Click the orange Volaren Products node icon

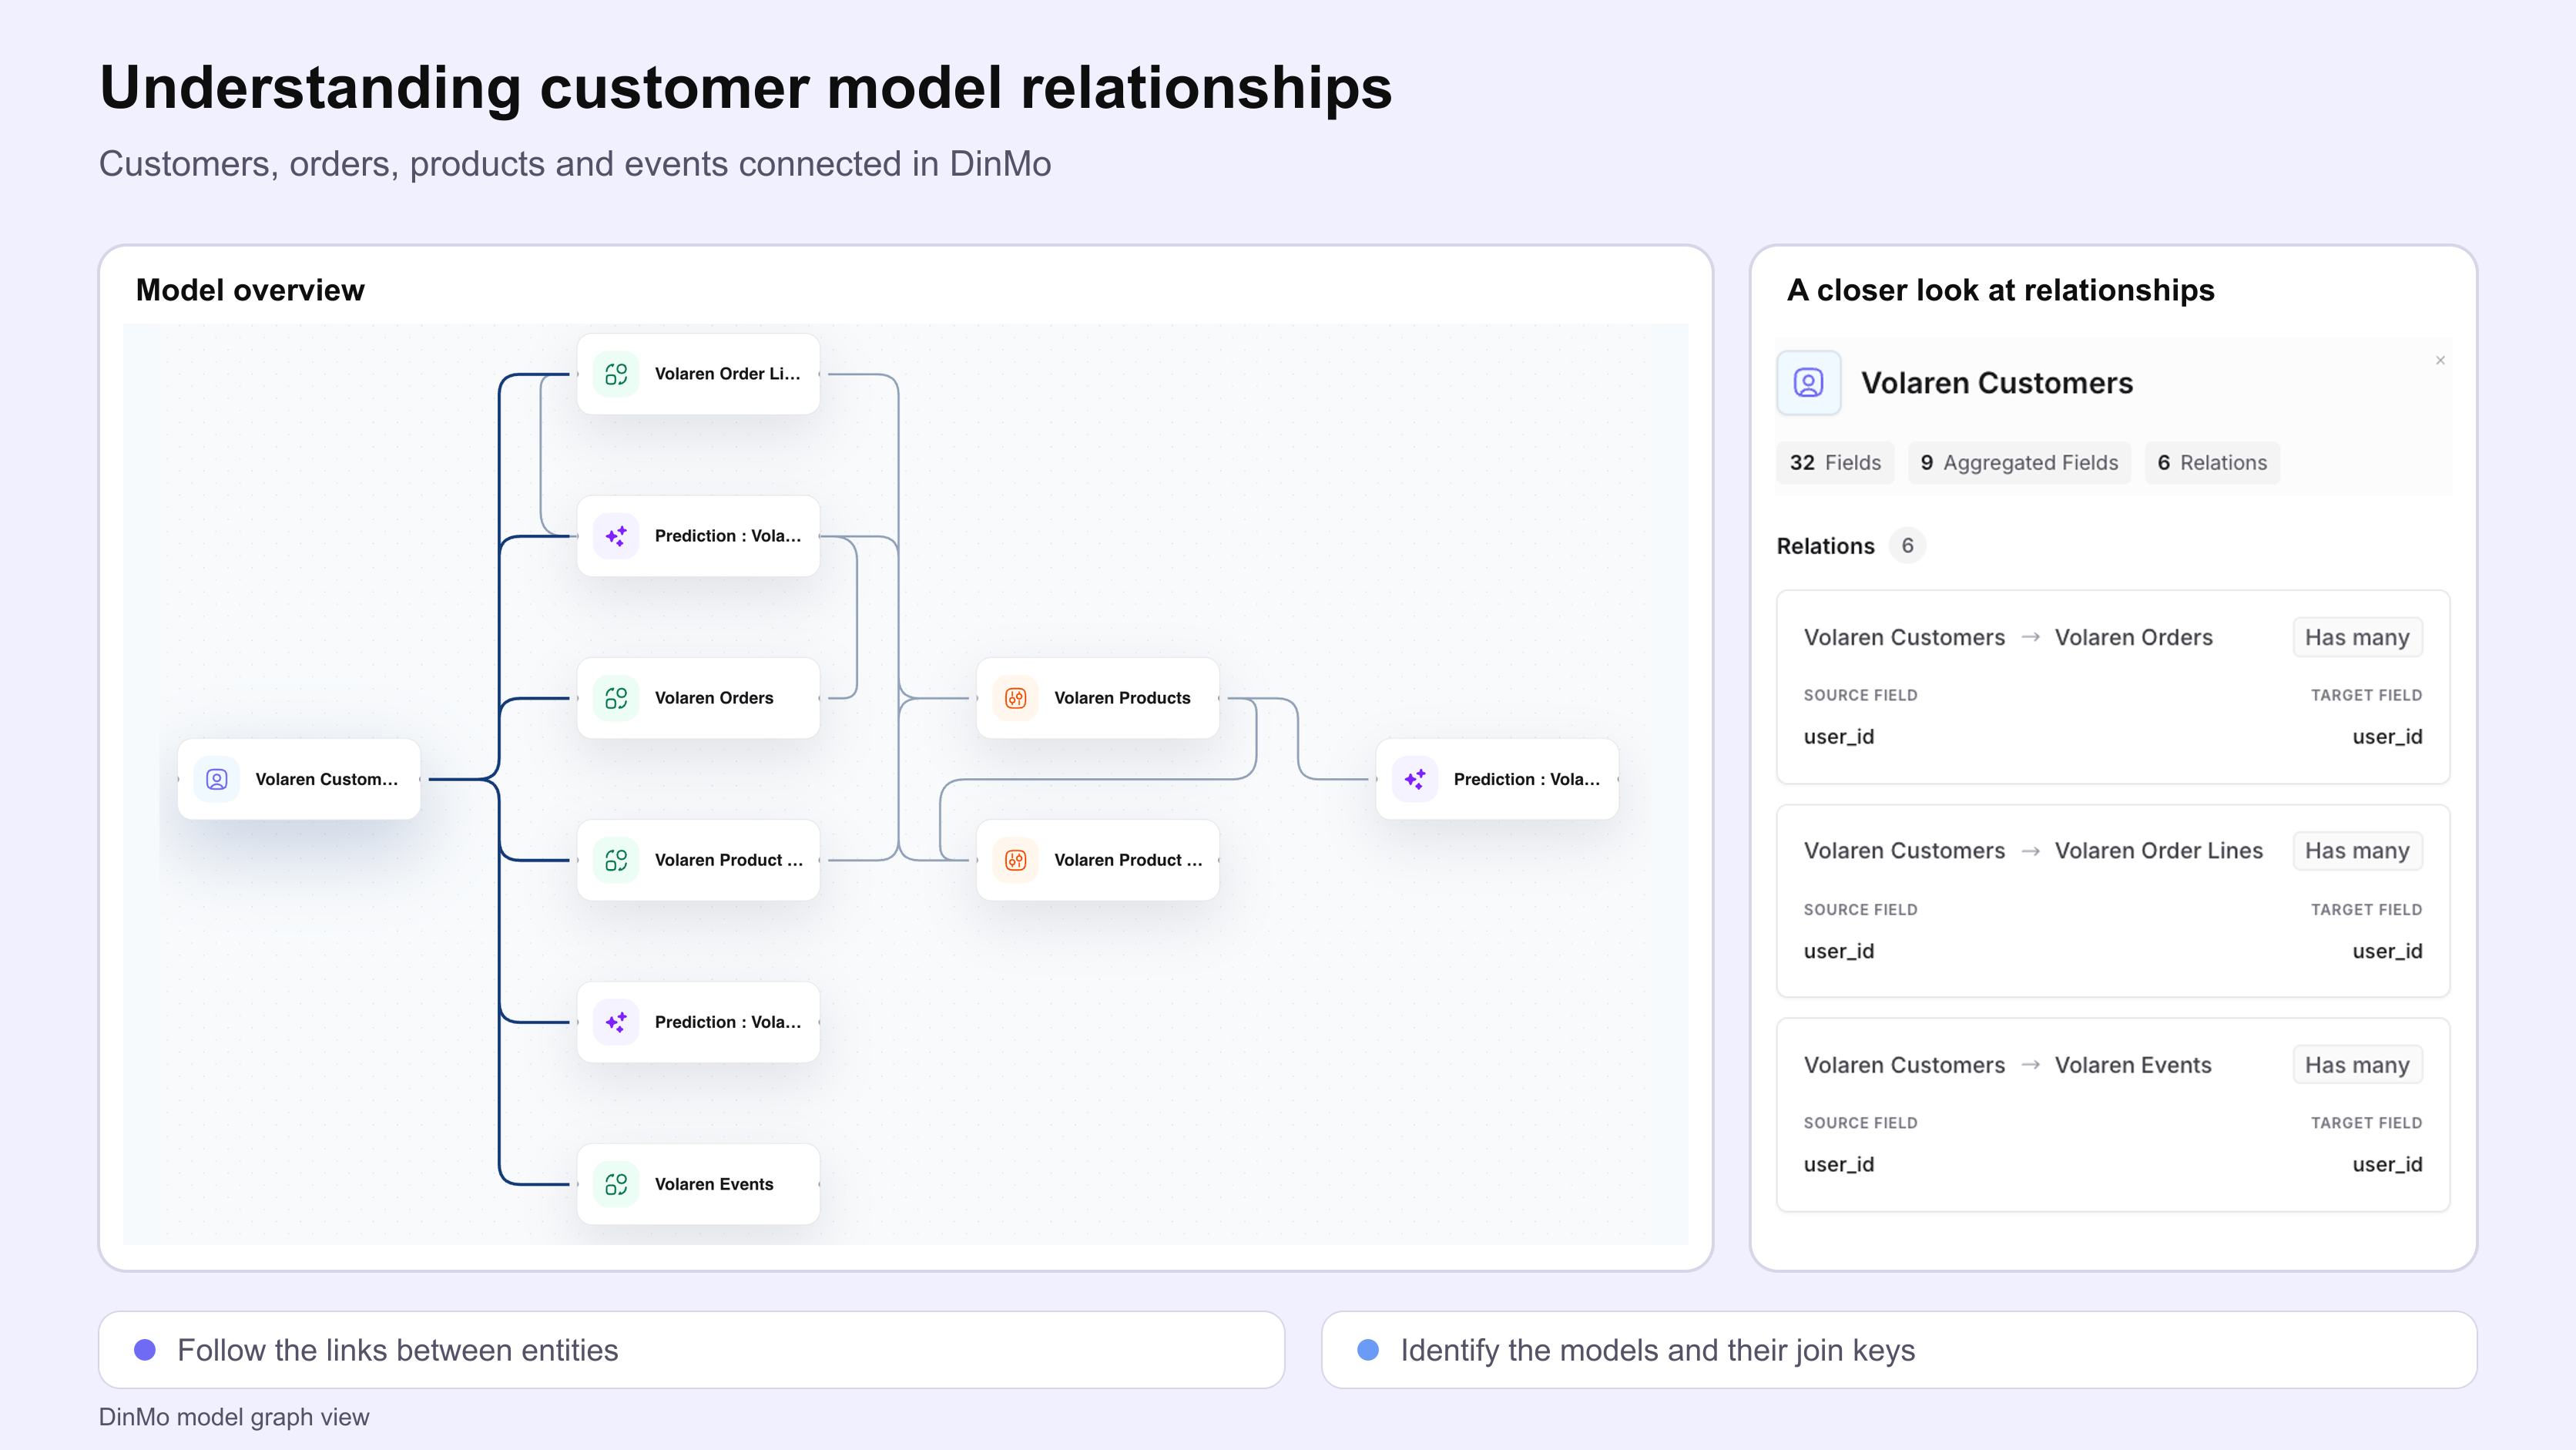point(1015,698)
